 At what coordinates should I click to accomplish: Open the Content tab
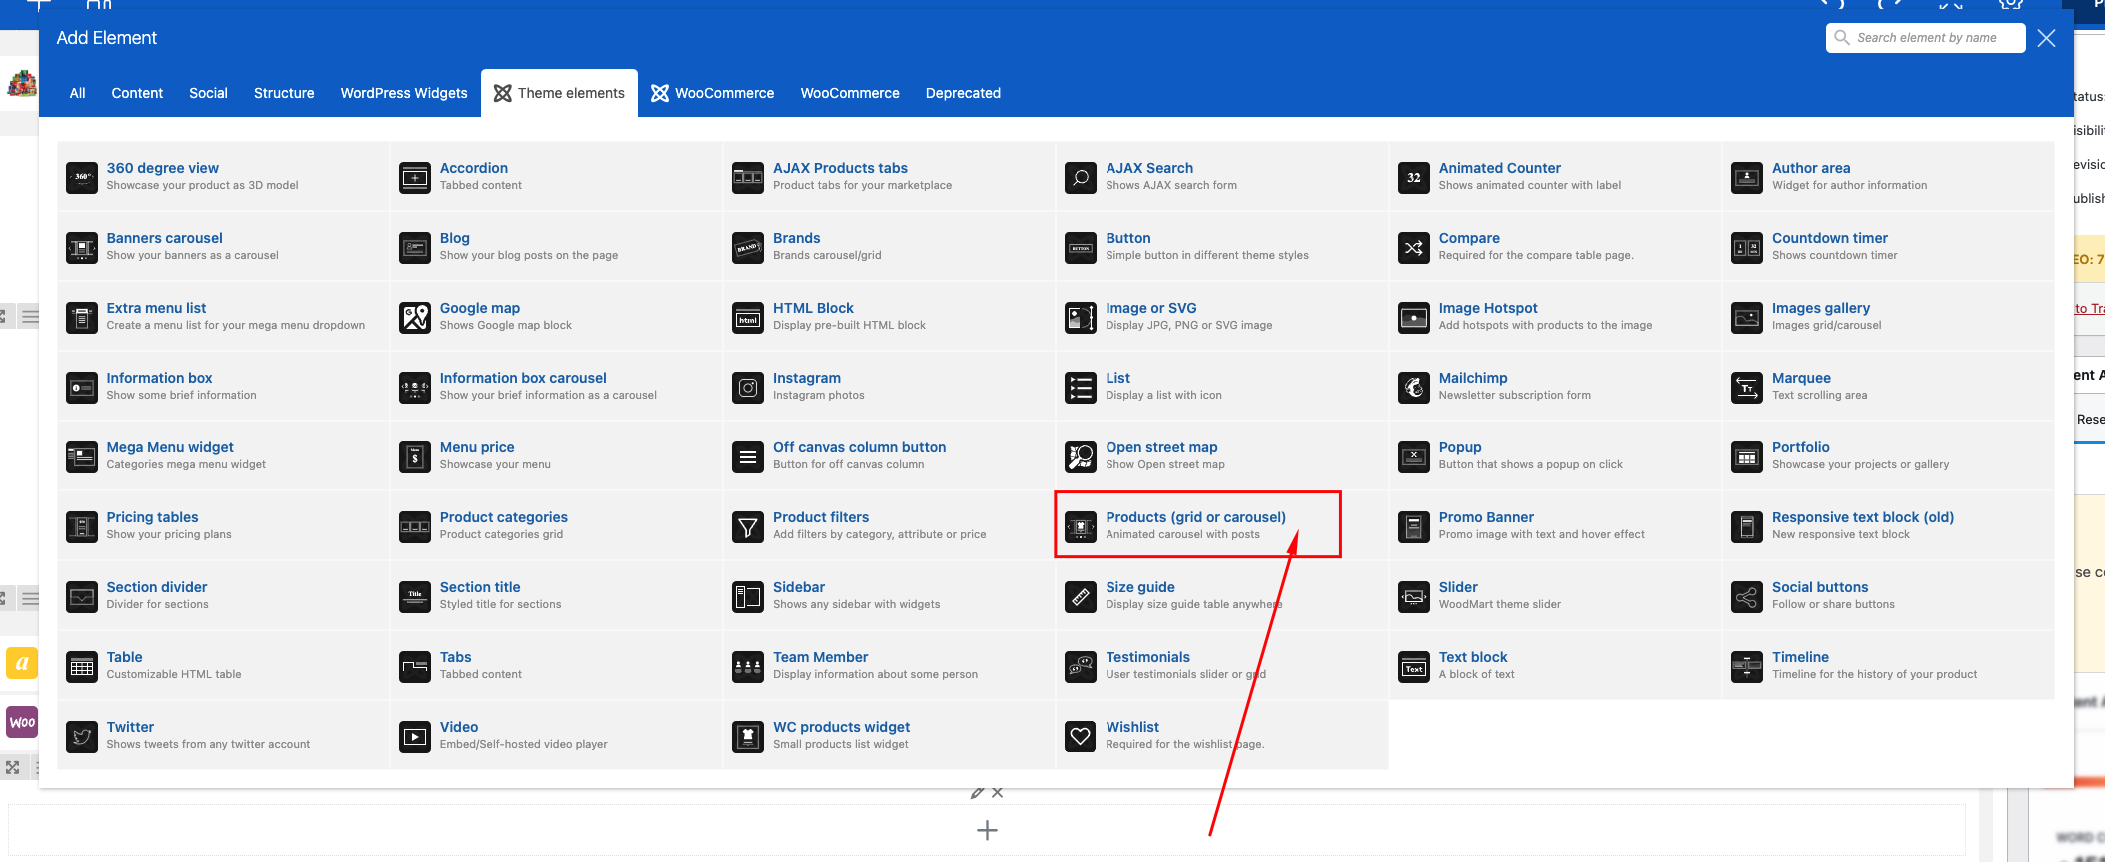(137, 93)
